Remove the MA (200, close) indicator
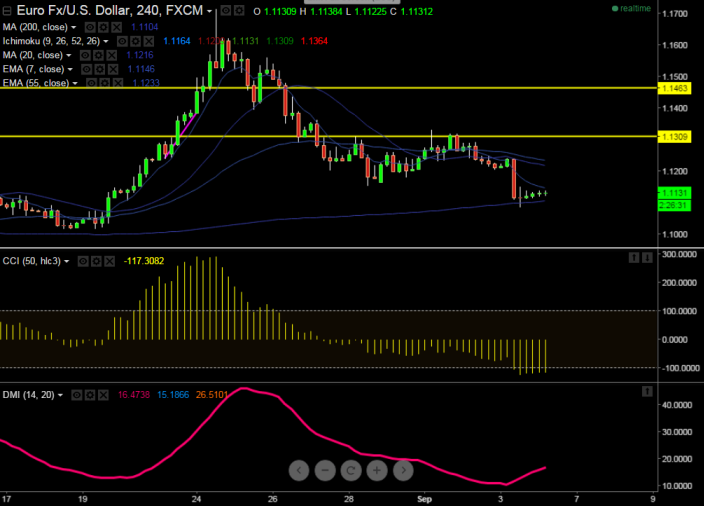The width and height of the screenshot is (704, 506). [x=117, y=27]
